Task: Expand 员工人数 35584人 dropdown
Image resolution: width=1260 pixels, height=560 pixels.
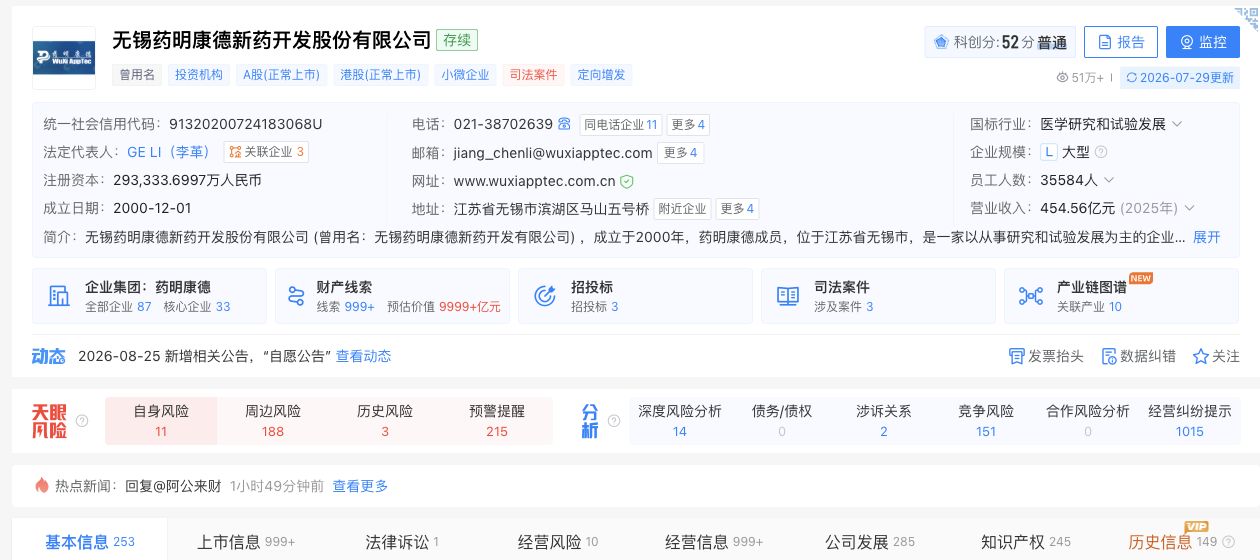Action: [x=1109, y=180]
